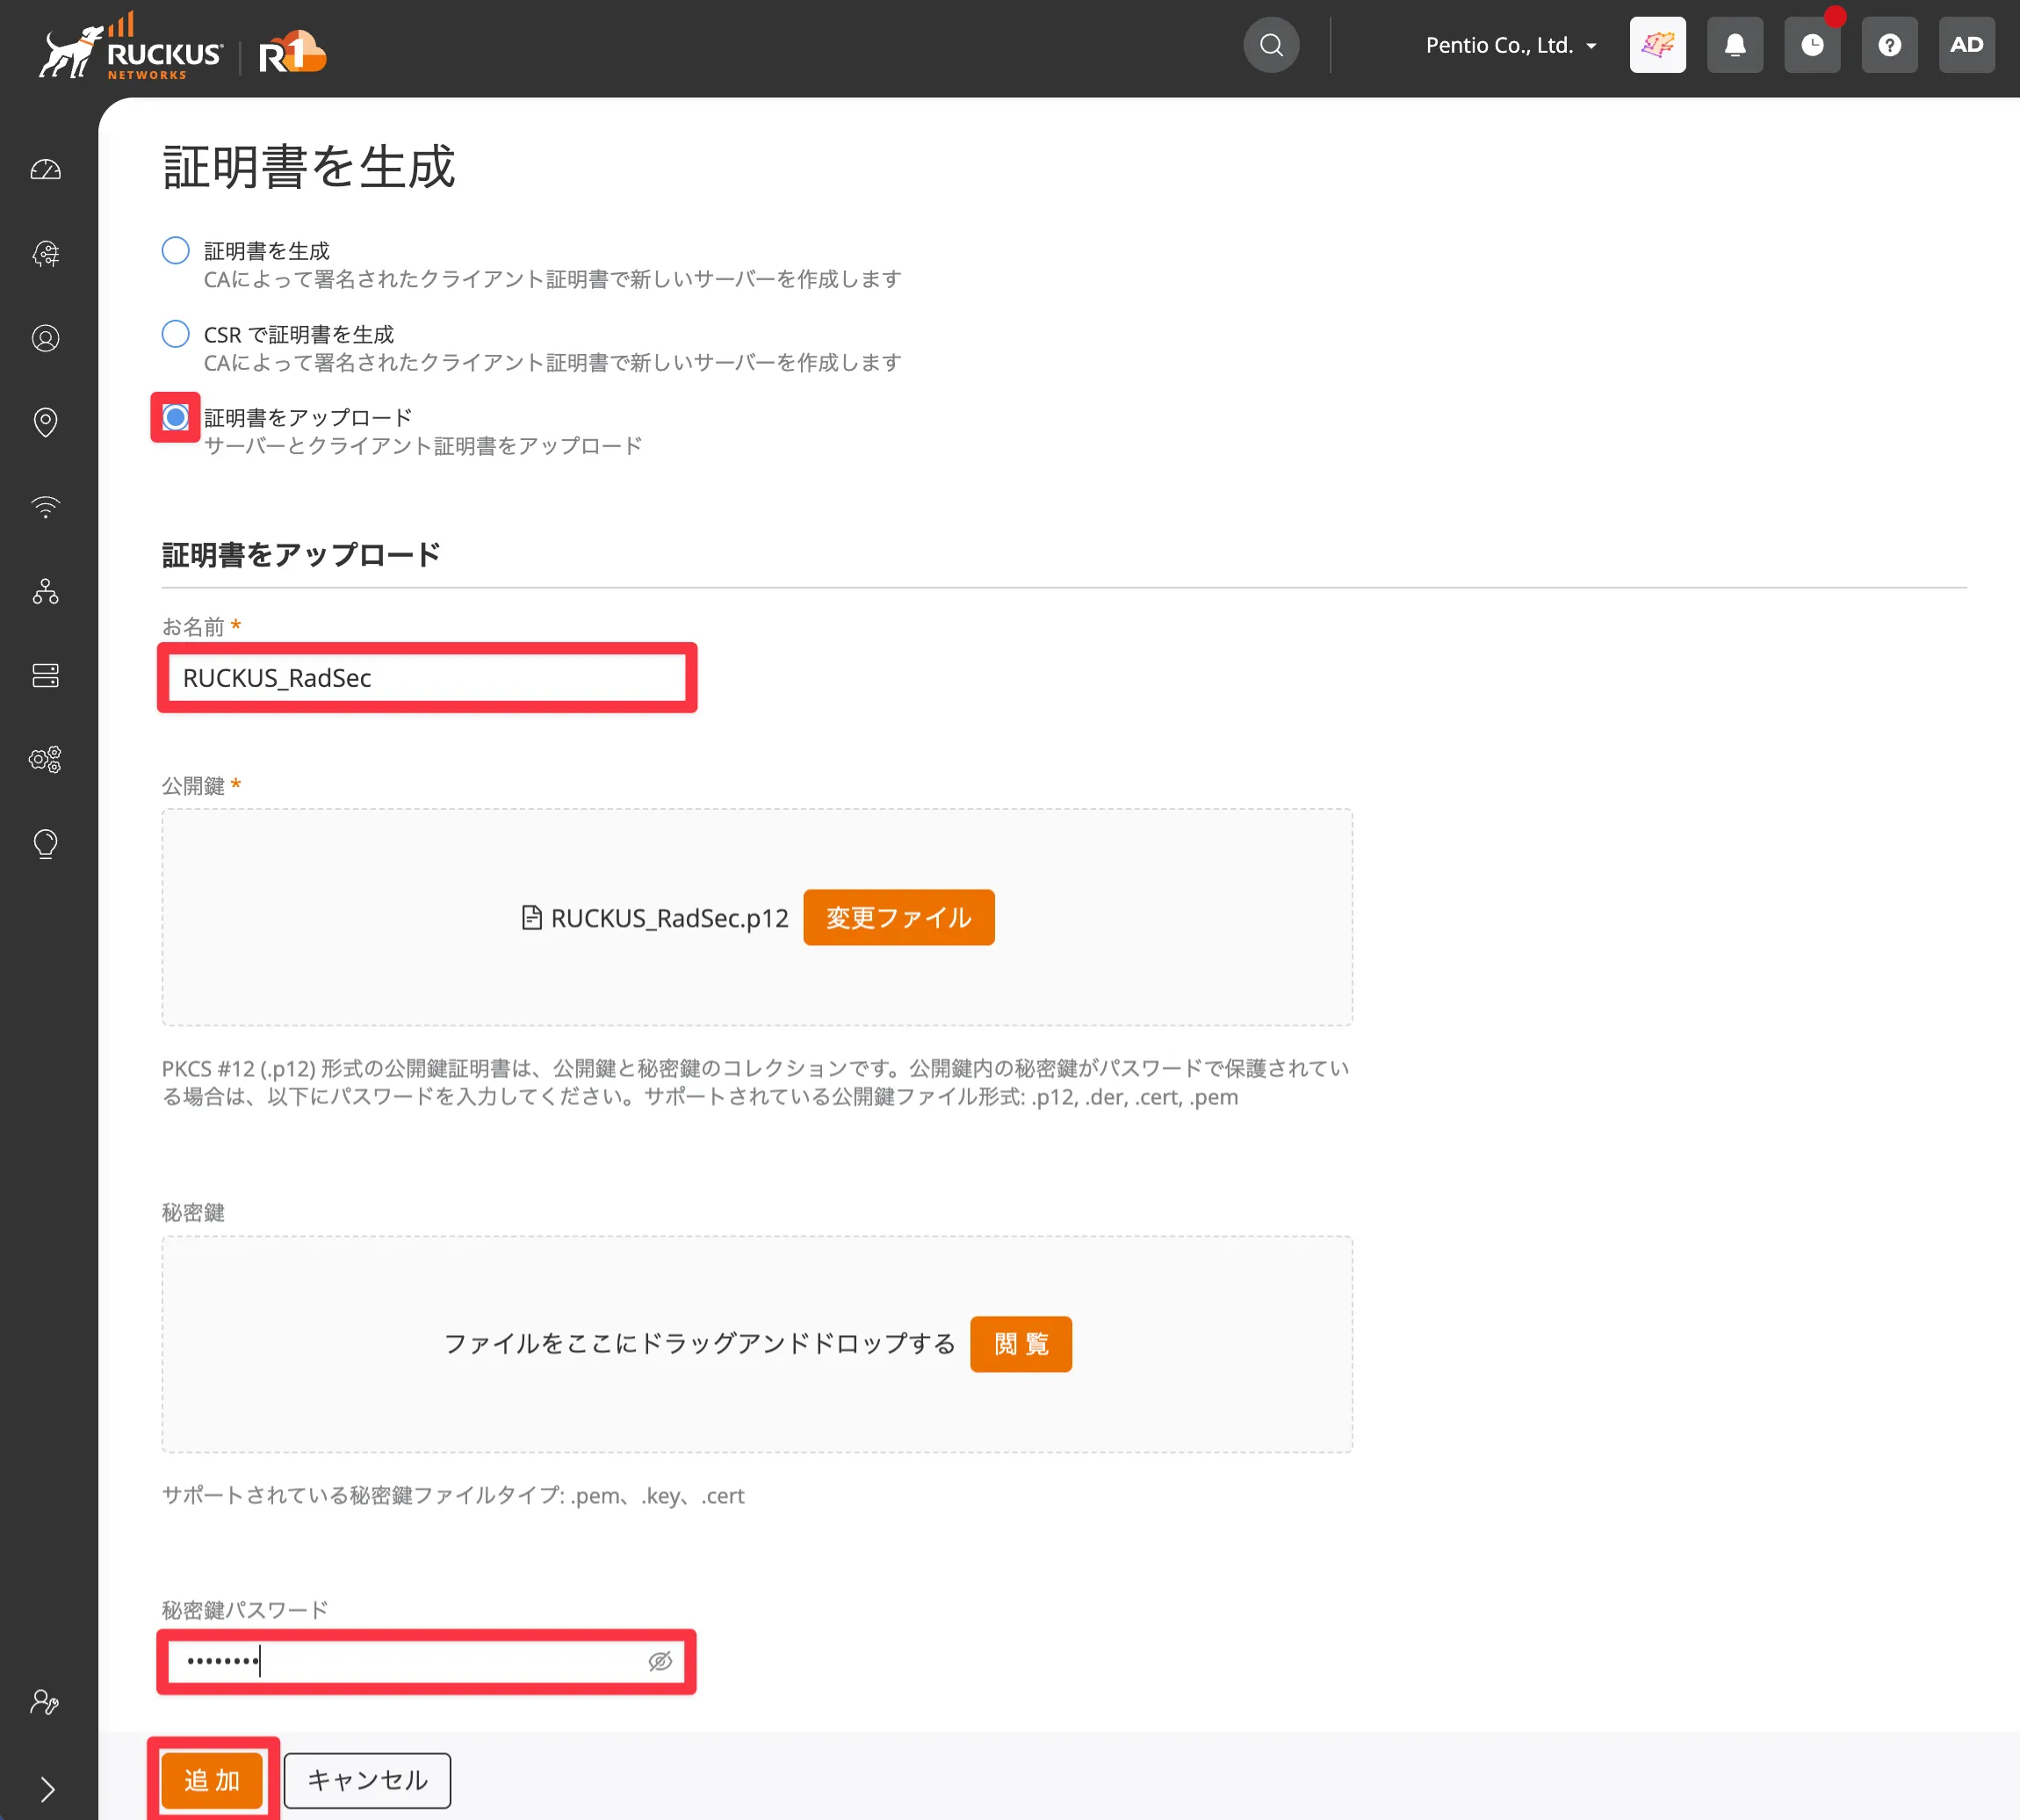Open the AI assurance head icon in sidebar
The image size is (2020, 1820).
(x=46, y=254)
